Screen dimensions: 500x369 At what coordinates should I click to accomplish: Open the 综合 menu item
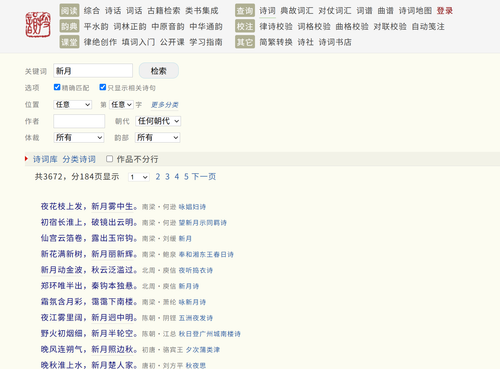click(92, 11)
